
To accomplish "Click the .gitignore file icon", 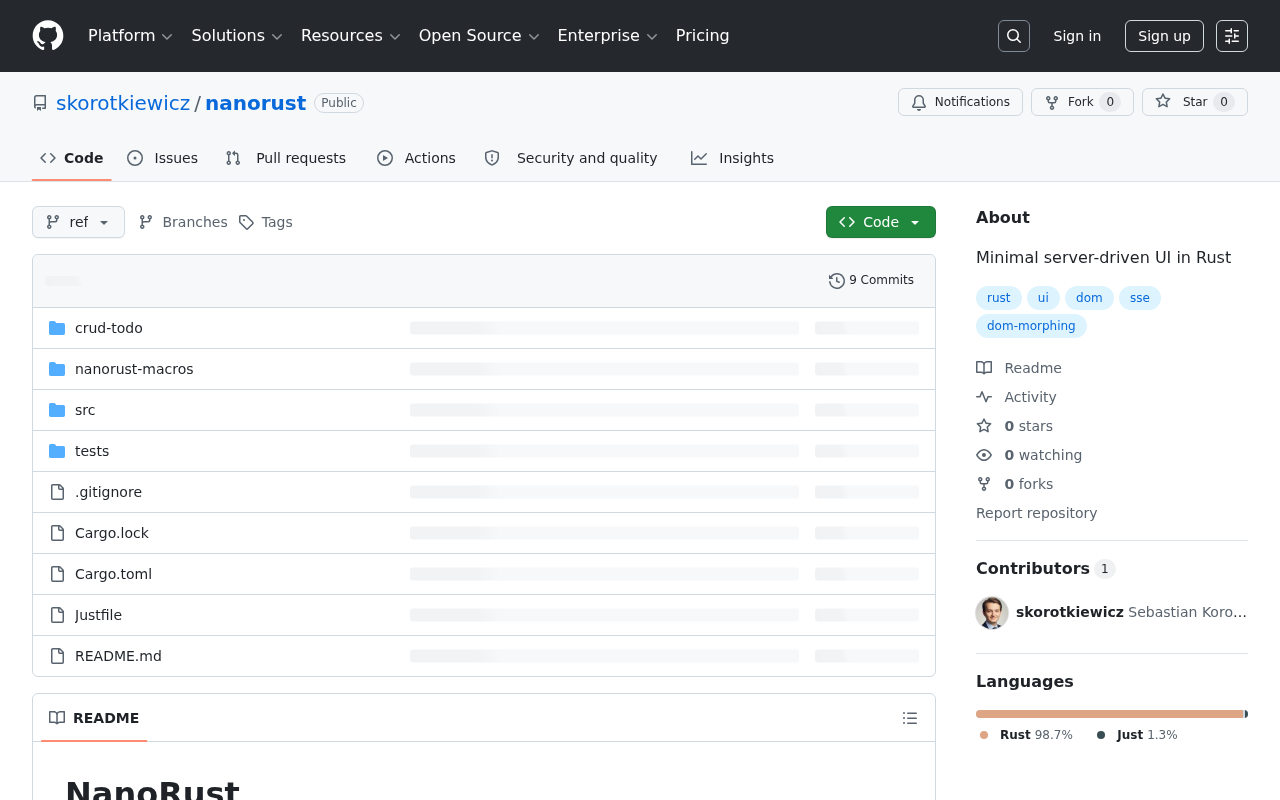I will pos(57,492).
